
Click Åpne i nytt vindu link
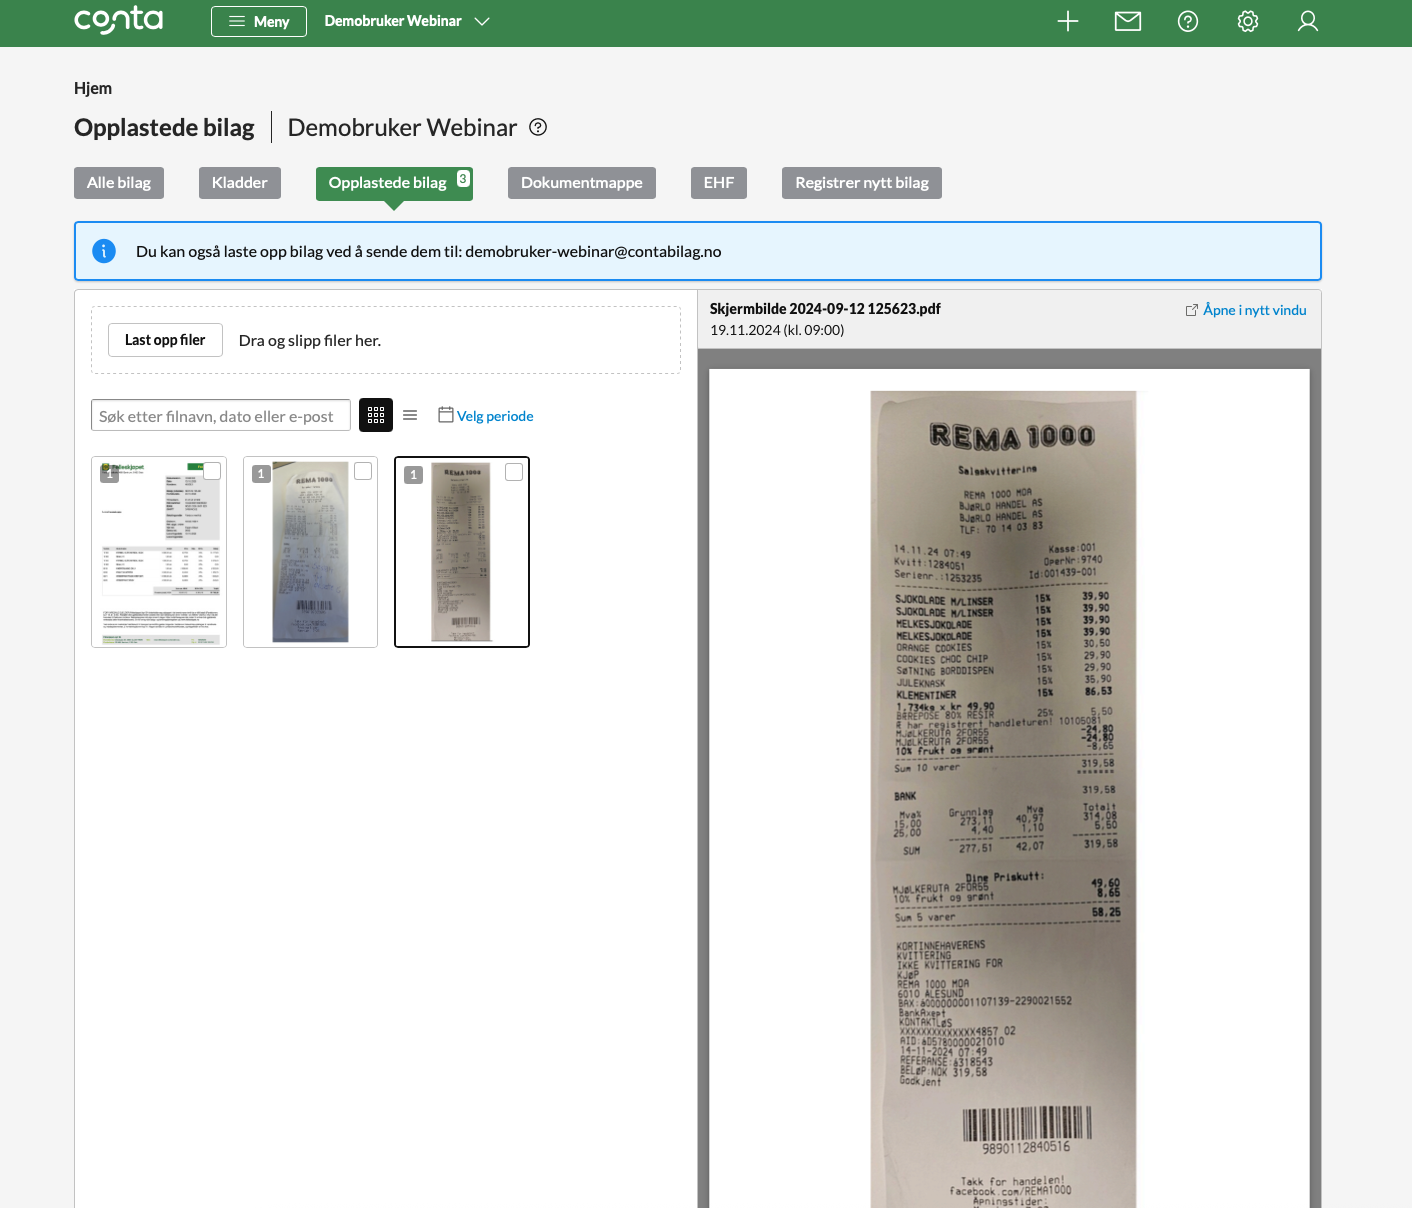1246,310
